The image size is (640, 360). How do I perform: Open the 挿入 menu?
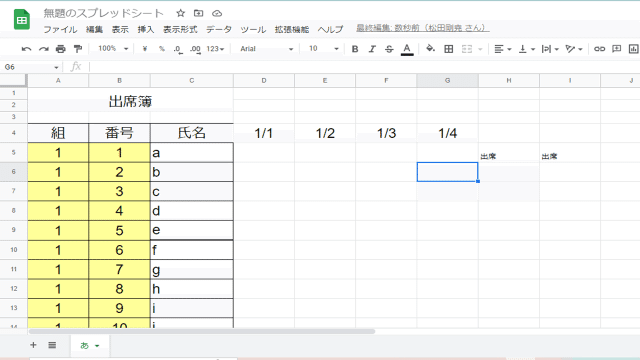[146, 29]
